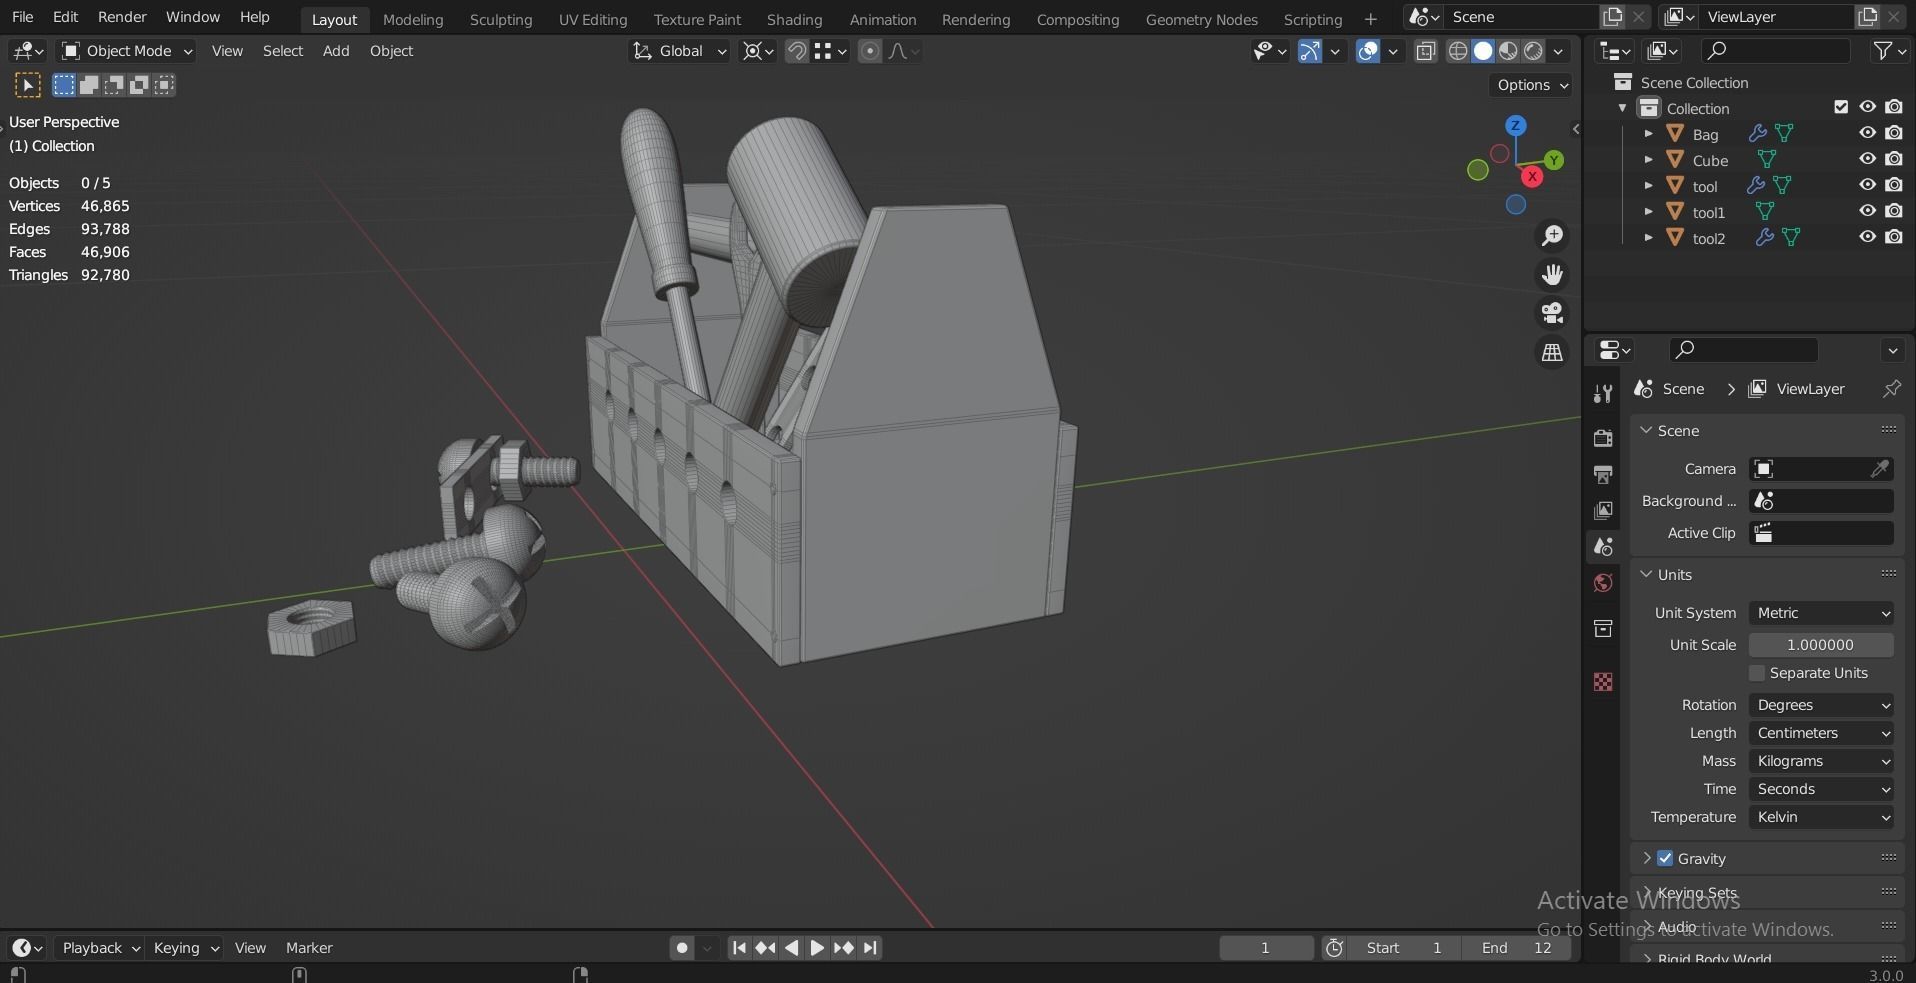This screenshot has height=983, width=1916.
Task: Open Global transform orientation dropdown
Action: pos(679,51)
